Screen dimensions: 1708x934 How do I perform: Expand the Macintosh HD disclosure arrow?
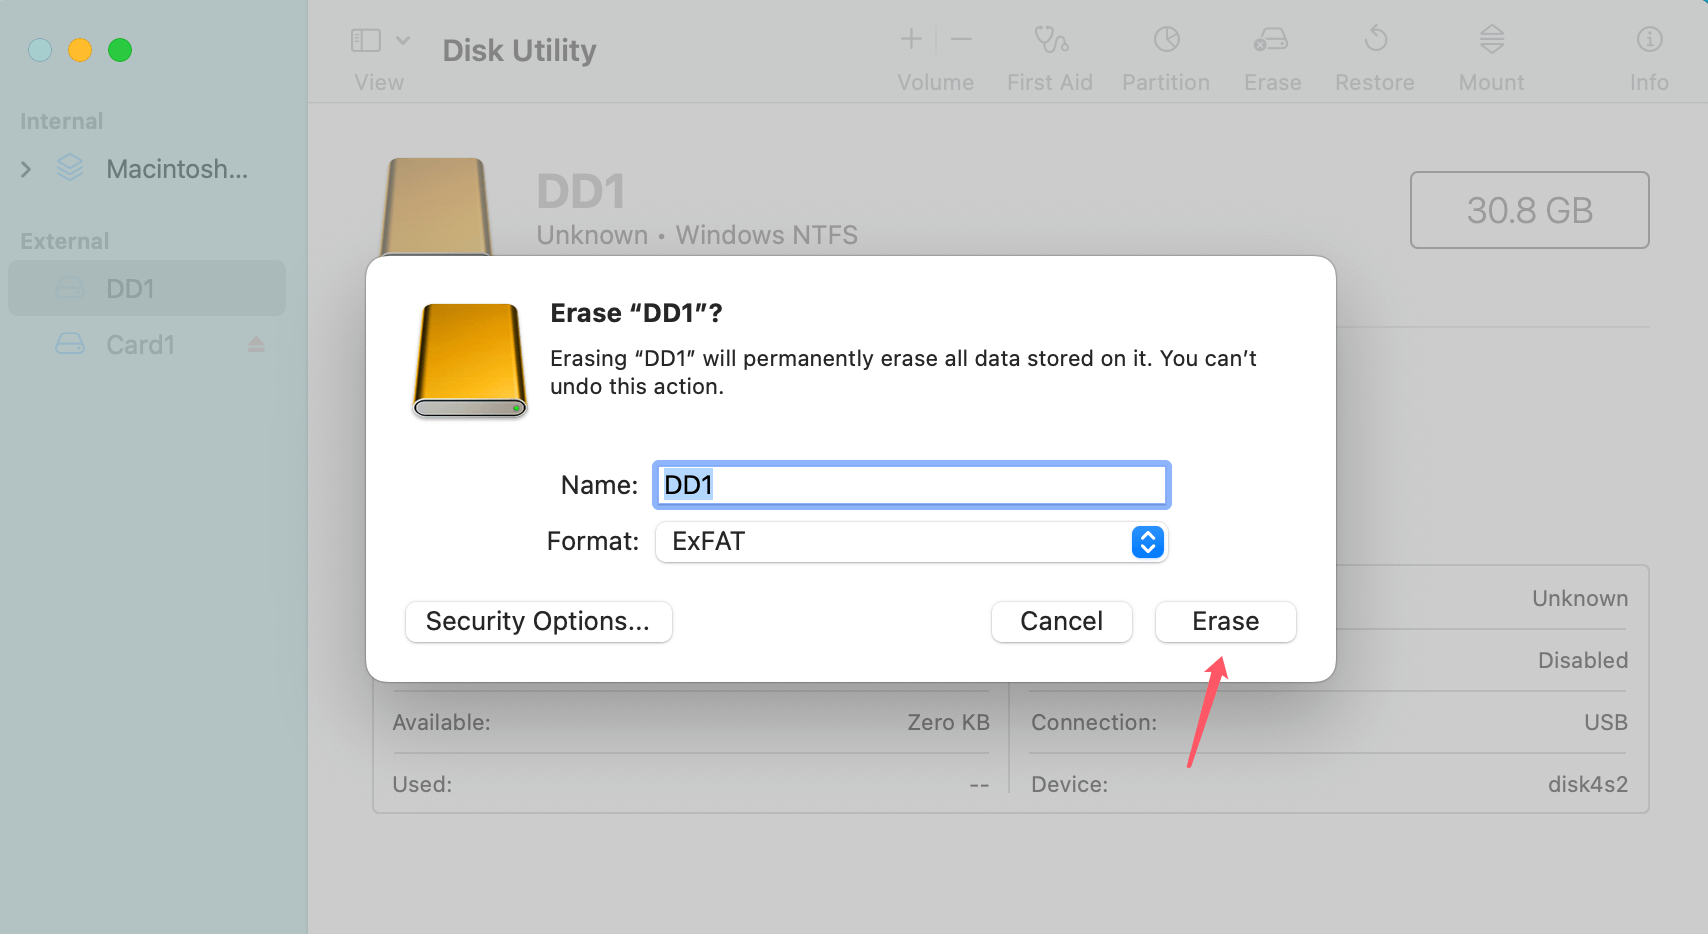pos(26,169)
